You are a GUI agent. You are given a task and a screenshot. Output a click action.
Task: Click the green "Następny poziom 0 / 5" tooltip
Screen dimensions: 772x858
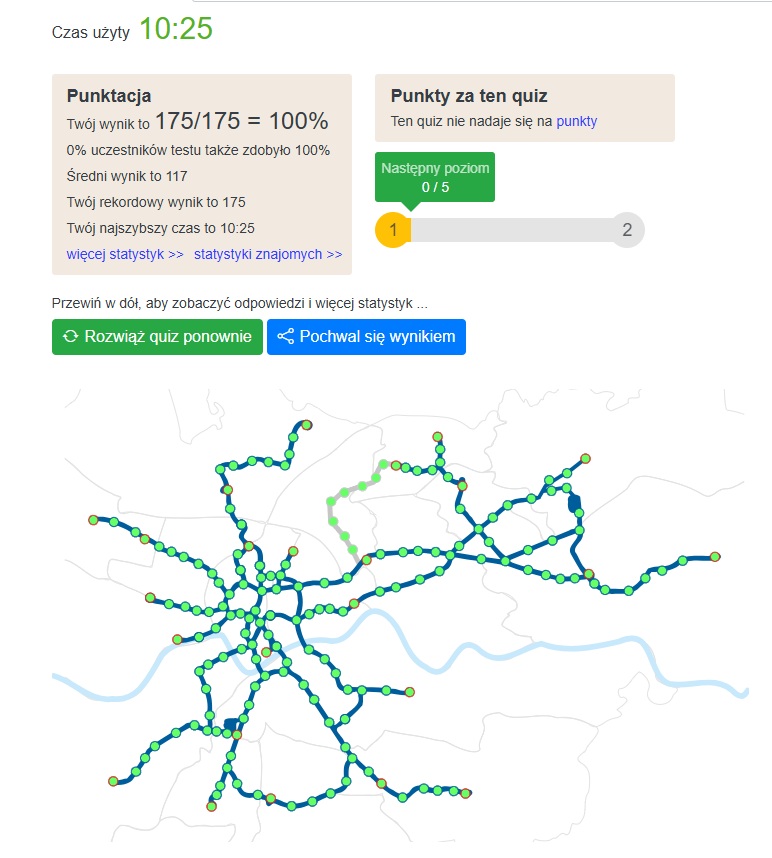[435, 177]
